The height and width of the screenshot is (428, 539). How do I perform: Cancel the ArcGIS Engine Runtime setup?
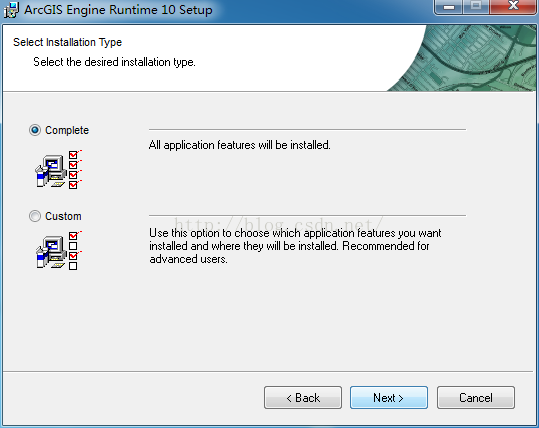(x=476, y=398)
